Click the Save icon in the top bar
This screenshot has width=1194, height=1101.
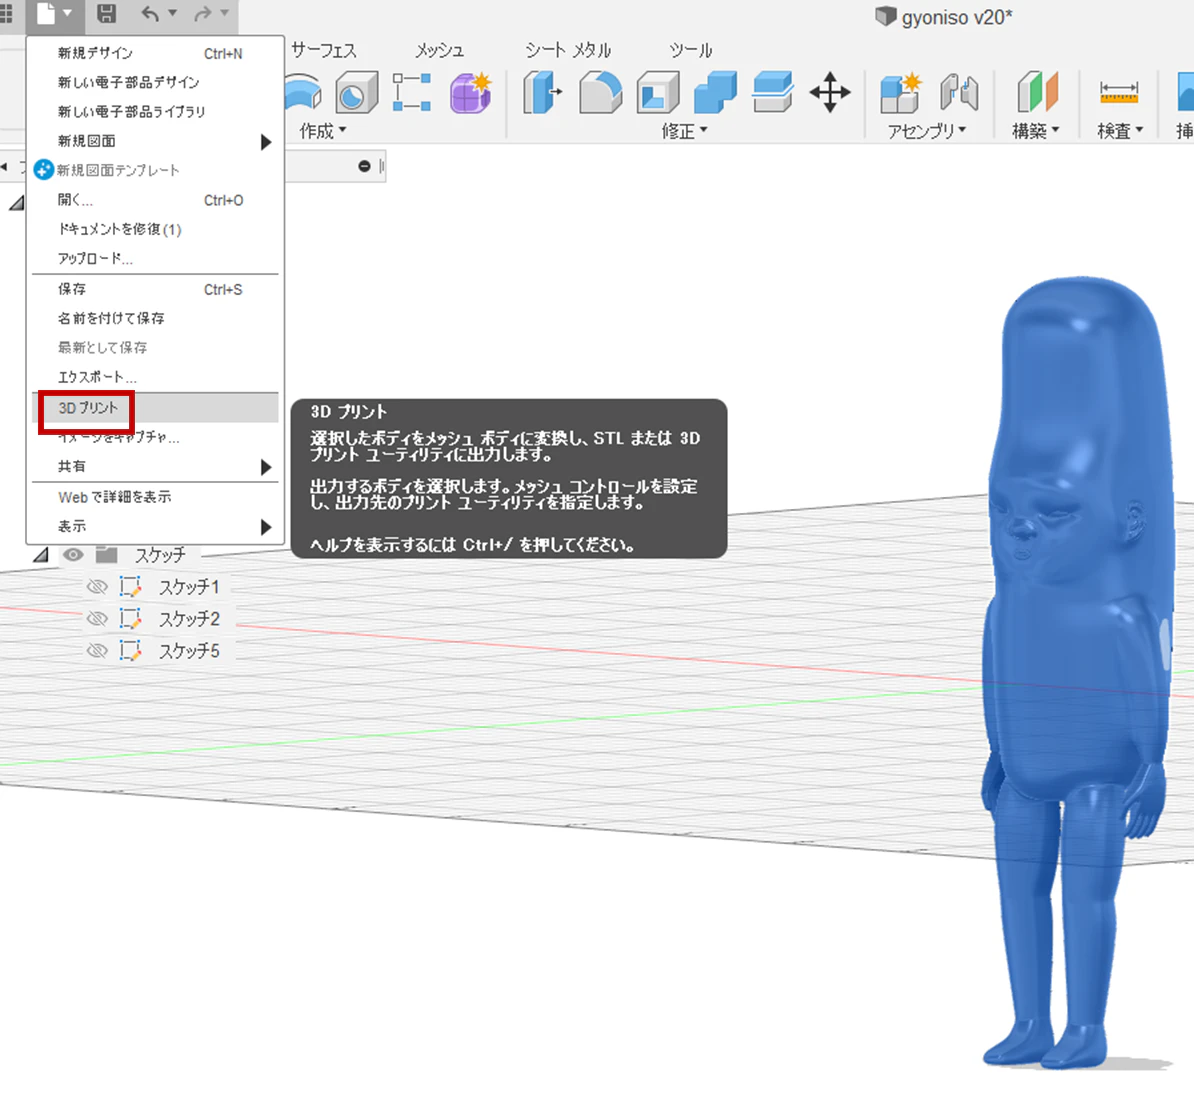tap(107, 13)
